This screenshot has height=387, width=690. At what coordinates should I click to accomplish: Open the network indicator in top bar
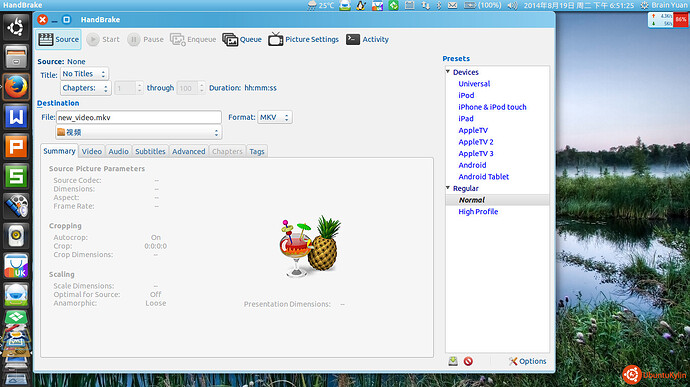426,5
